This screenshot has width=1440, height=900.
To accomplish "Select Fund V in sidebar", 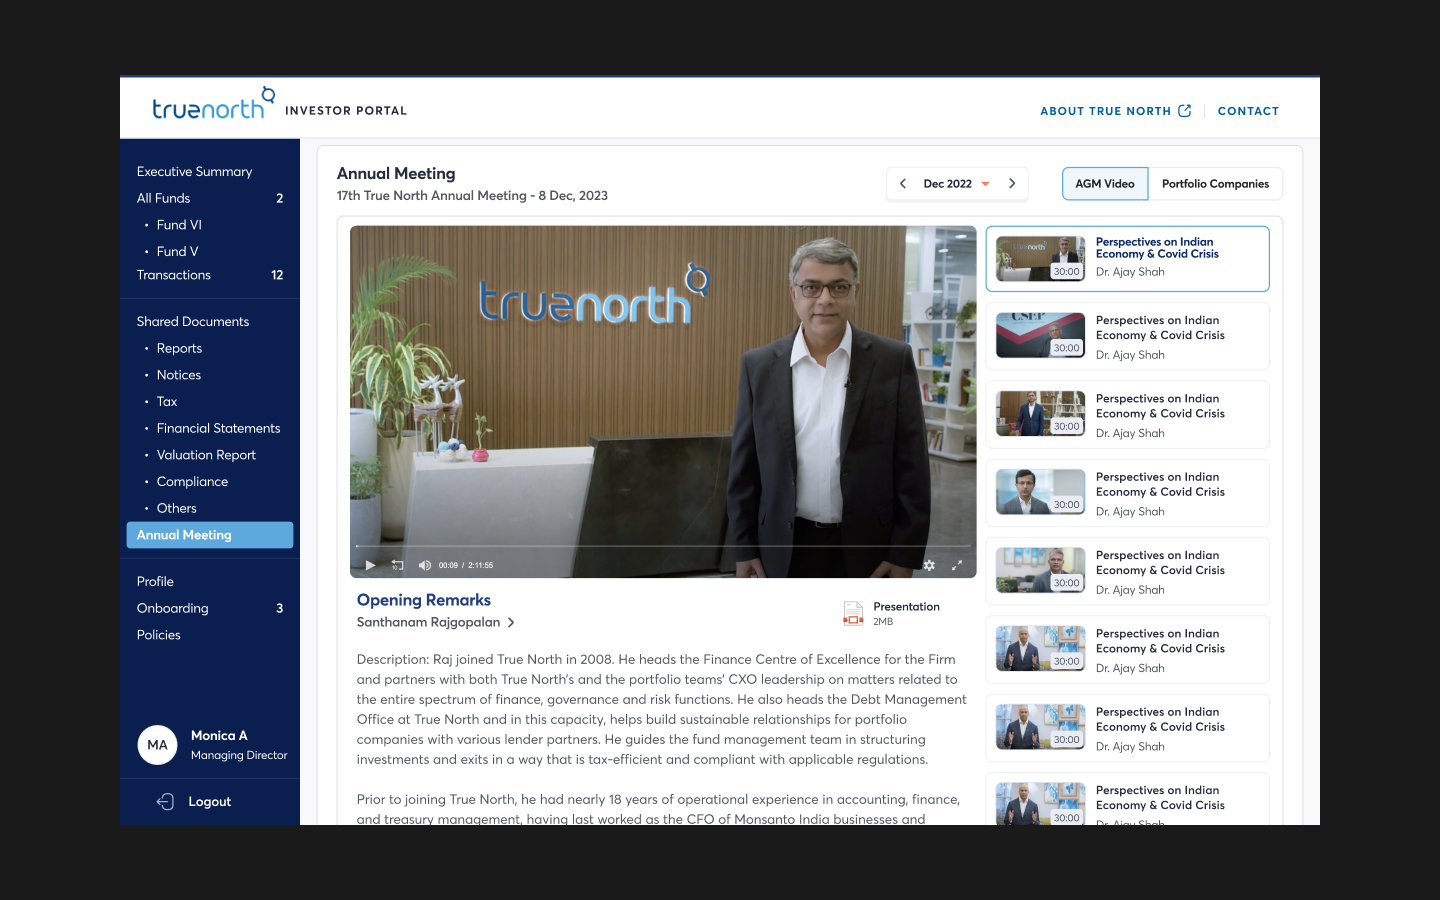I will point(177,252).
